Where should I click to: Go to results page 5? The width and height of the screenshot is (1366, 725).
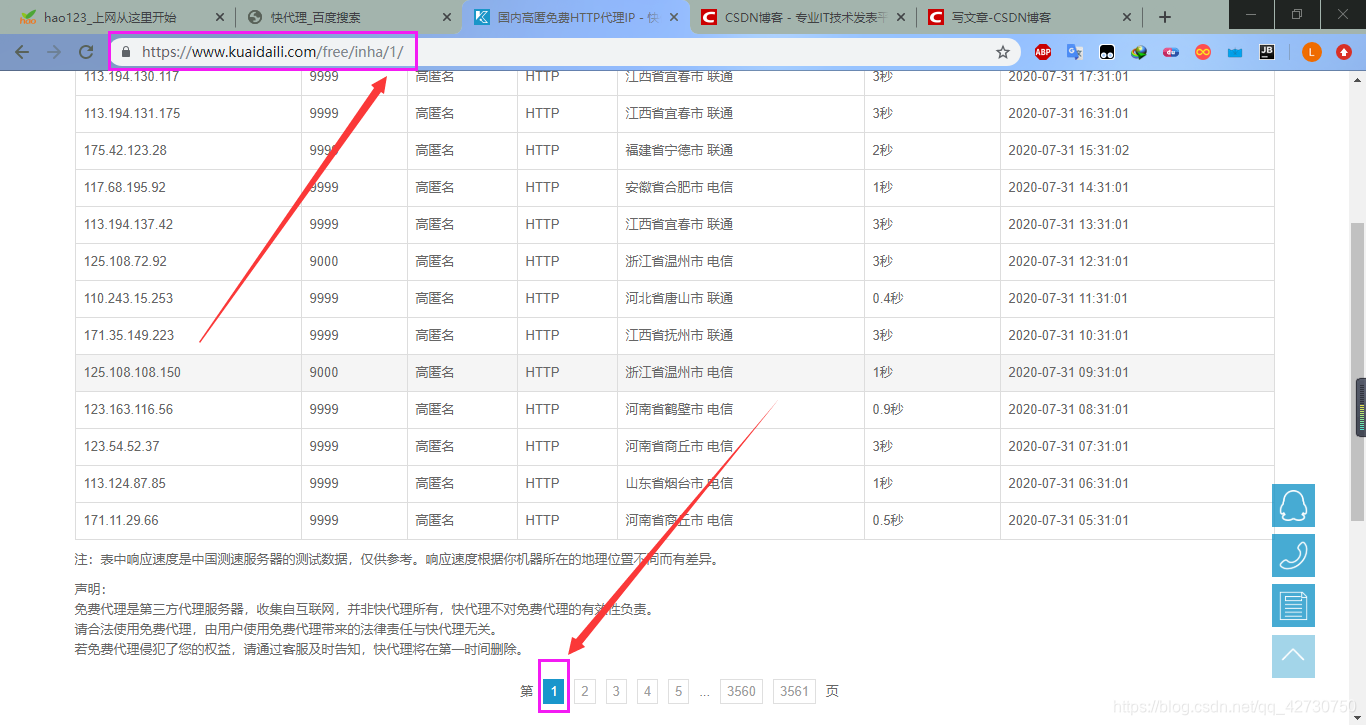pos(679,691)
